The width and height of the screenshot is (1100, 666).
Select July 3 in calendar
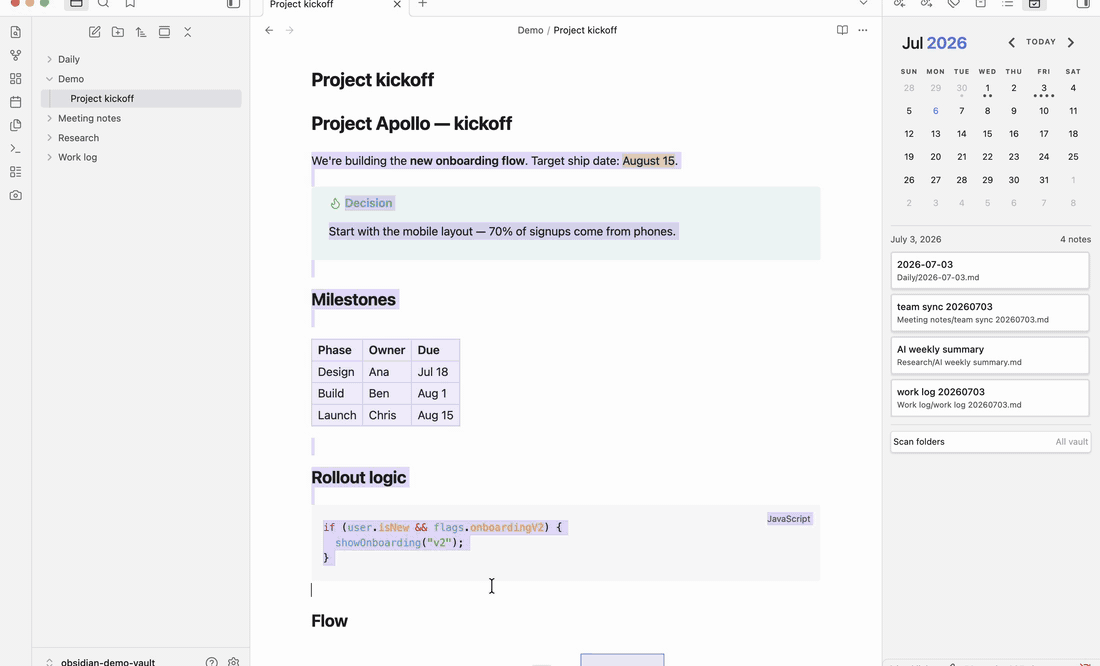[x=1044, y=88]
